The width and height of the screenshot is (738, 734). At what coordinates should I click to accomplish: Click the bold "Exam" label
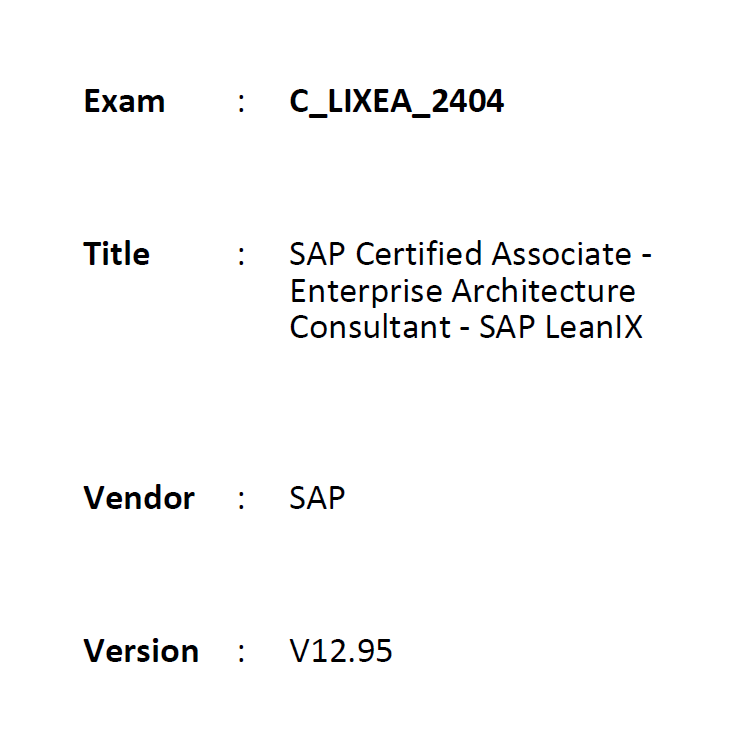pos(124,101)
